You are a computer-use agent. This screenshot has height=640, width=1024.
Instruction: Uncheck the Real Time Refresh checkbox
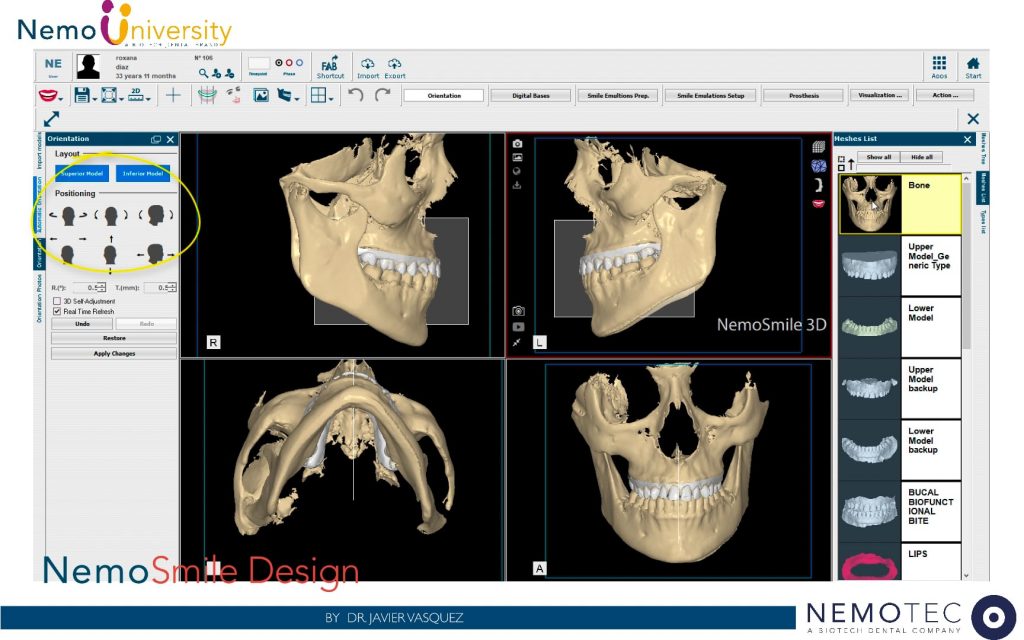click(57, 312)
